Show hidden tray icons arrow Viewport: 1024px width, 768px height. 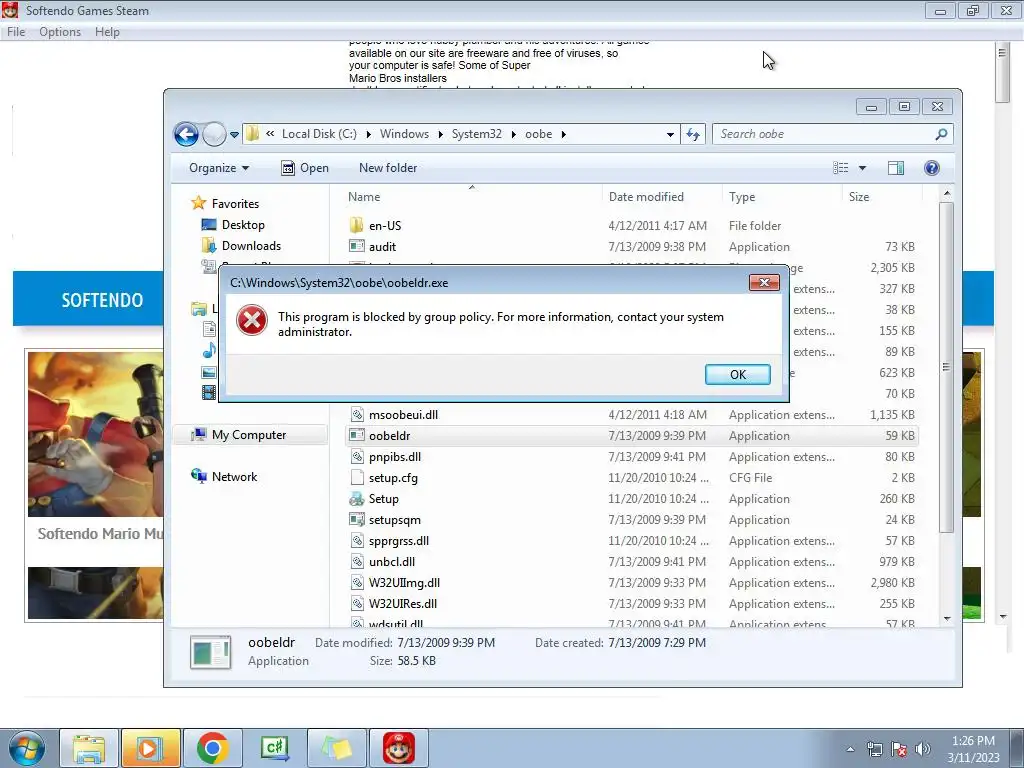point(850,749)
